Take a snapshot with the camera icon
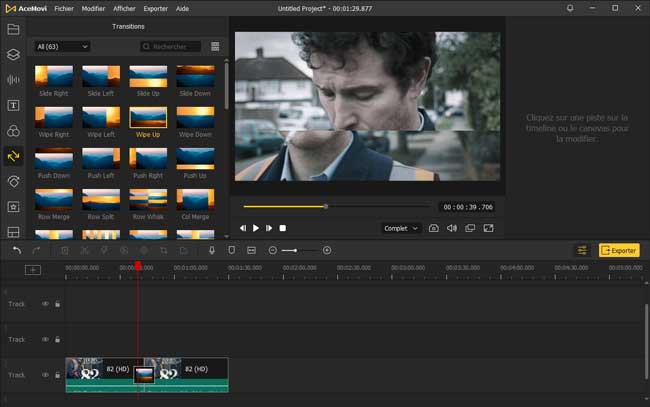Screen dimensions: 650x407 click(434, 228)
